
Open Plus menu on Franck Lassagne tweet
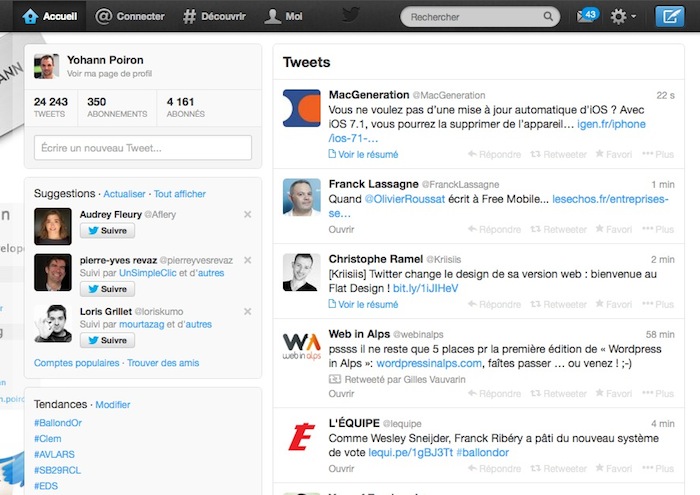658,229
